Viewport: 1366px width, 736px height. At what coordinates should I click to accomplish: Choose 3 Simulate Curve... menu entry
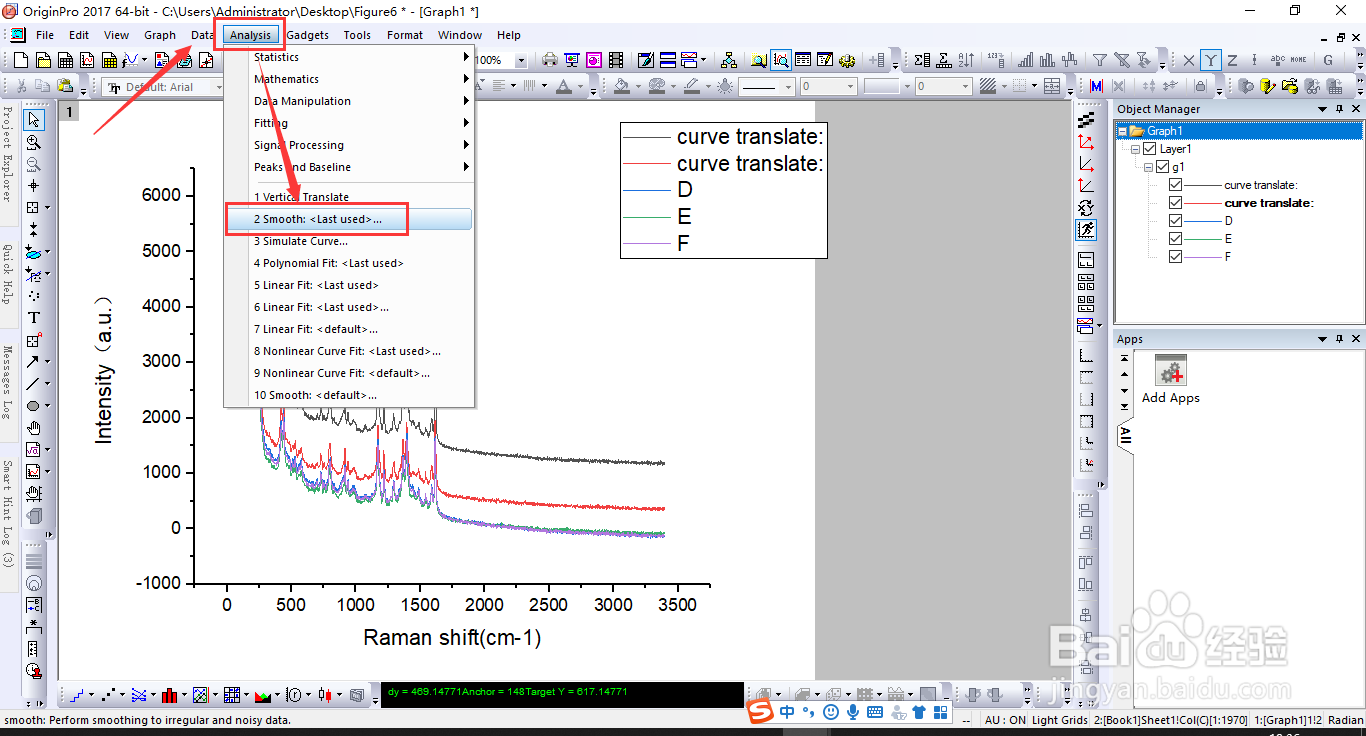point(349,241)
